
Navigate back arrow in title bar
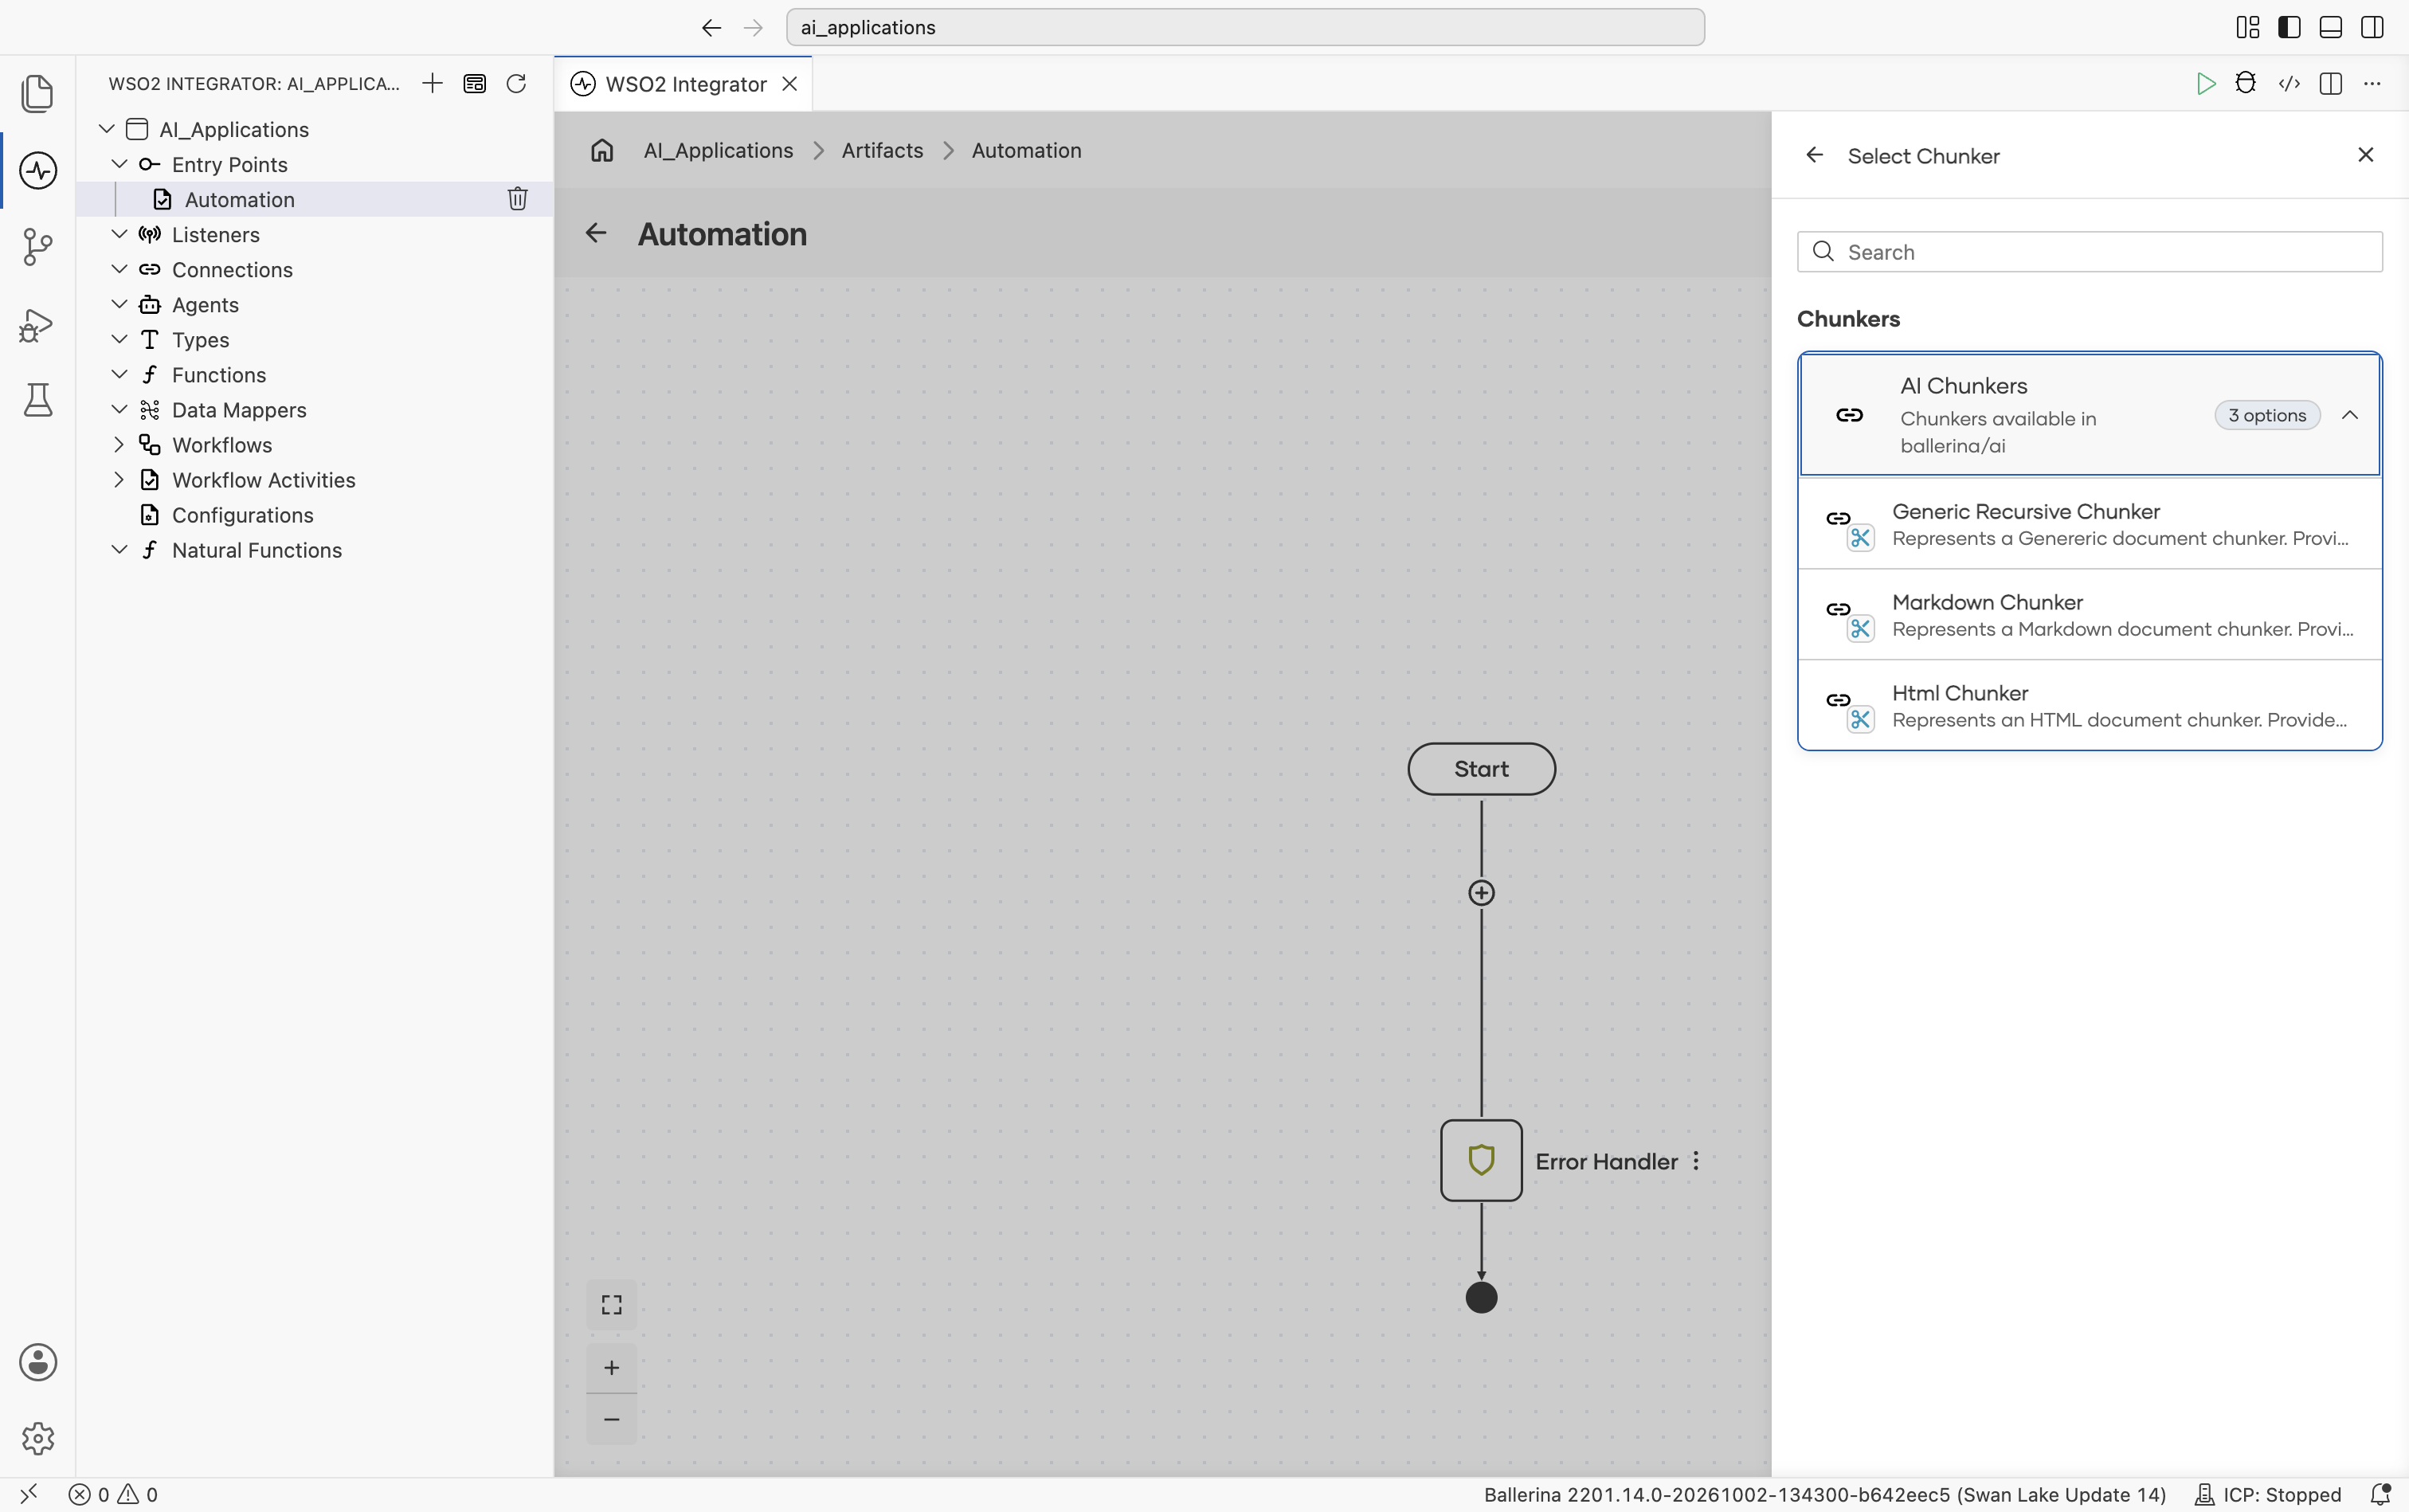[711, 27]
